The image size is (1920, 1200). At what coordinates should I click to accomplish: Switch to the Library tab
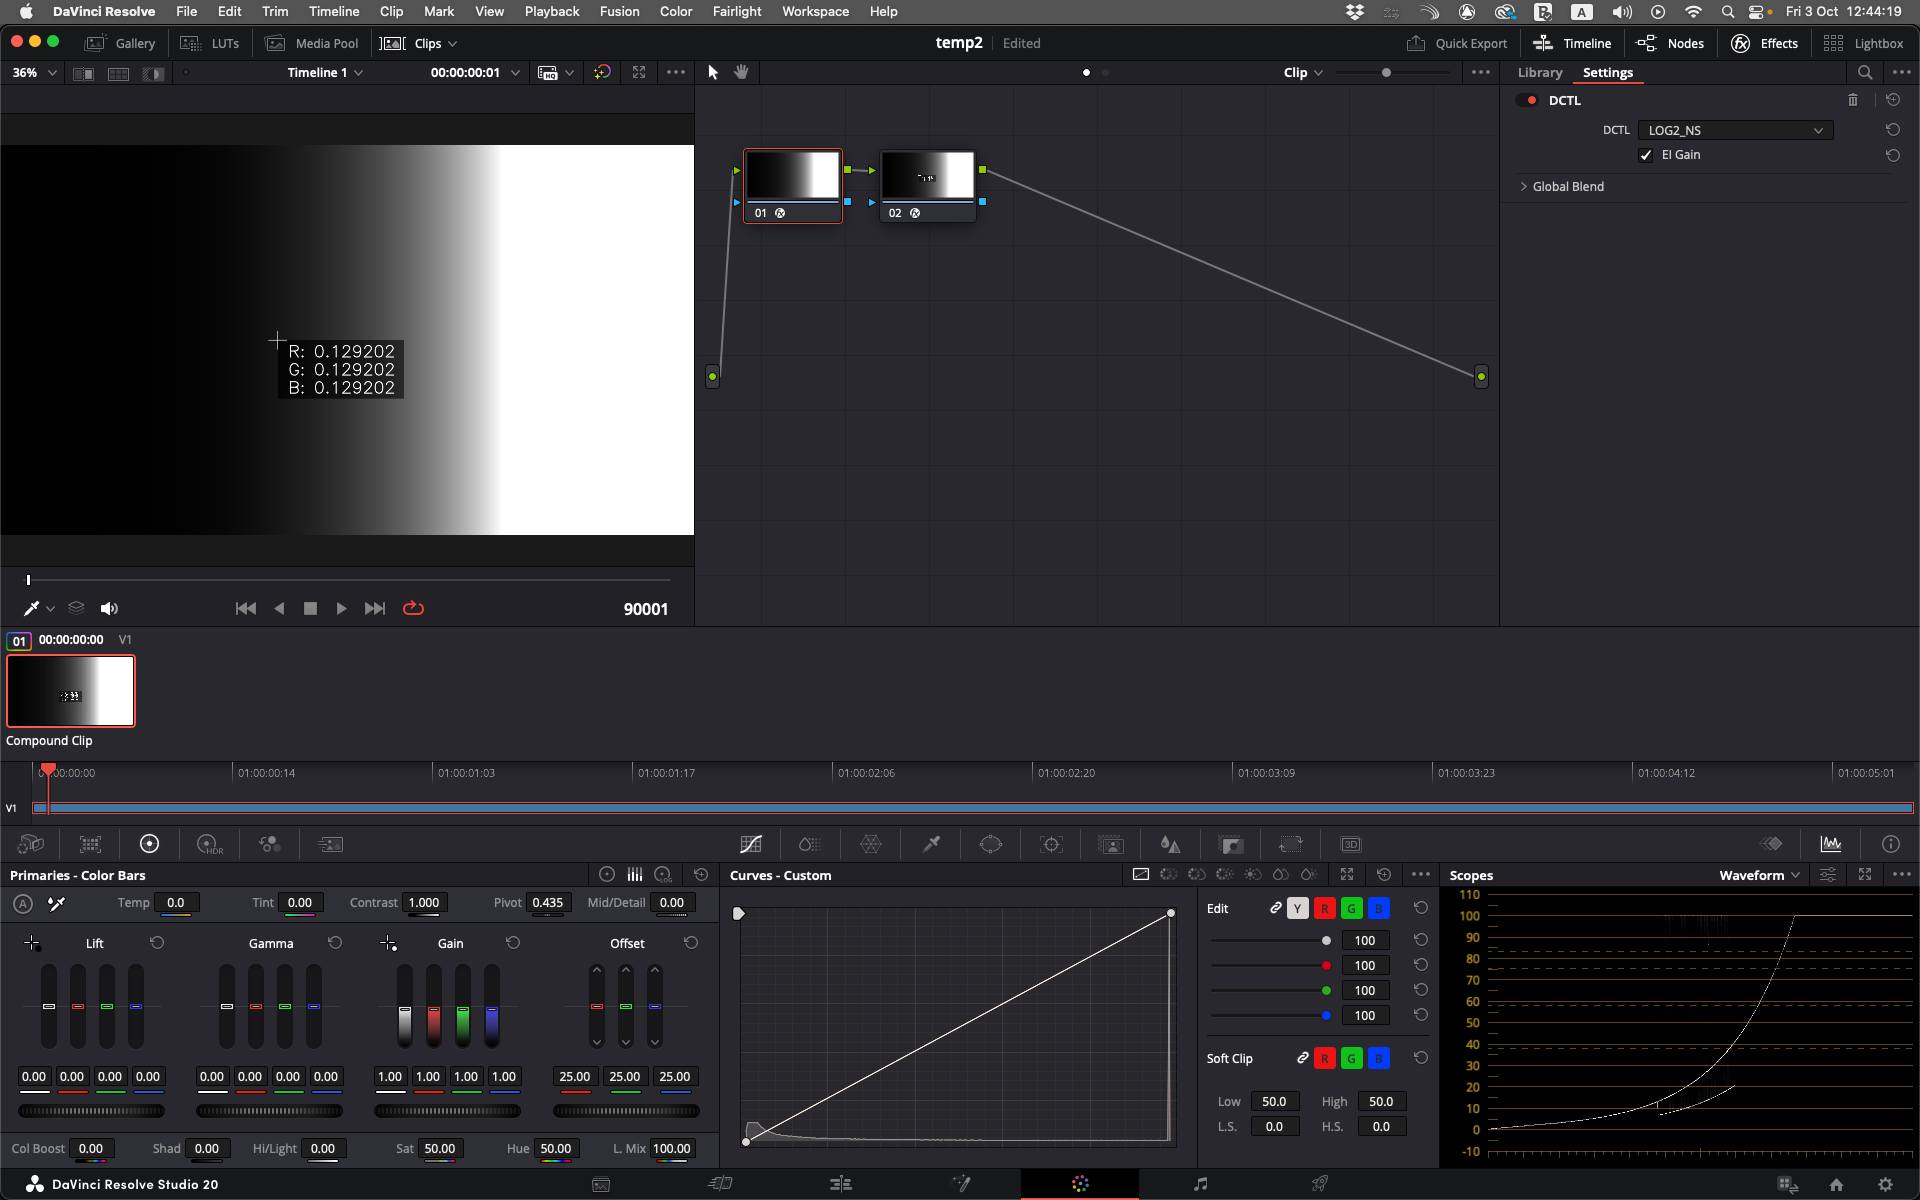pyautogui.click(x=1539, y=72)
